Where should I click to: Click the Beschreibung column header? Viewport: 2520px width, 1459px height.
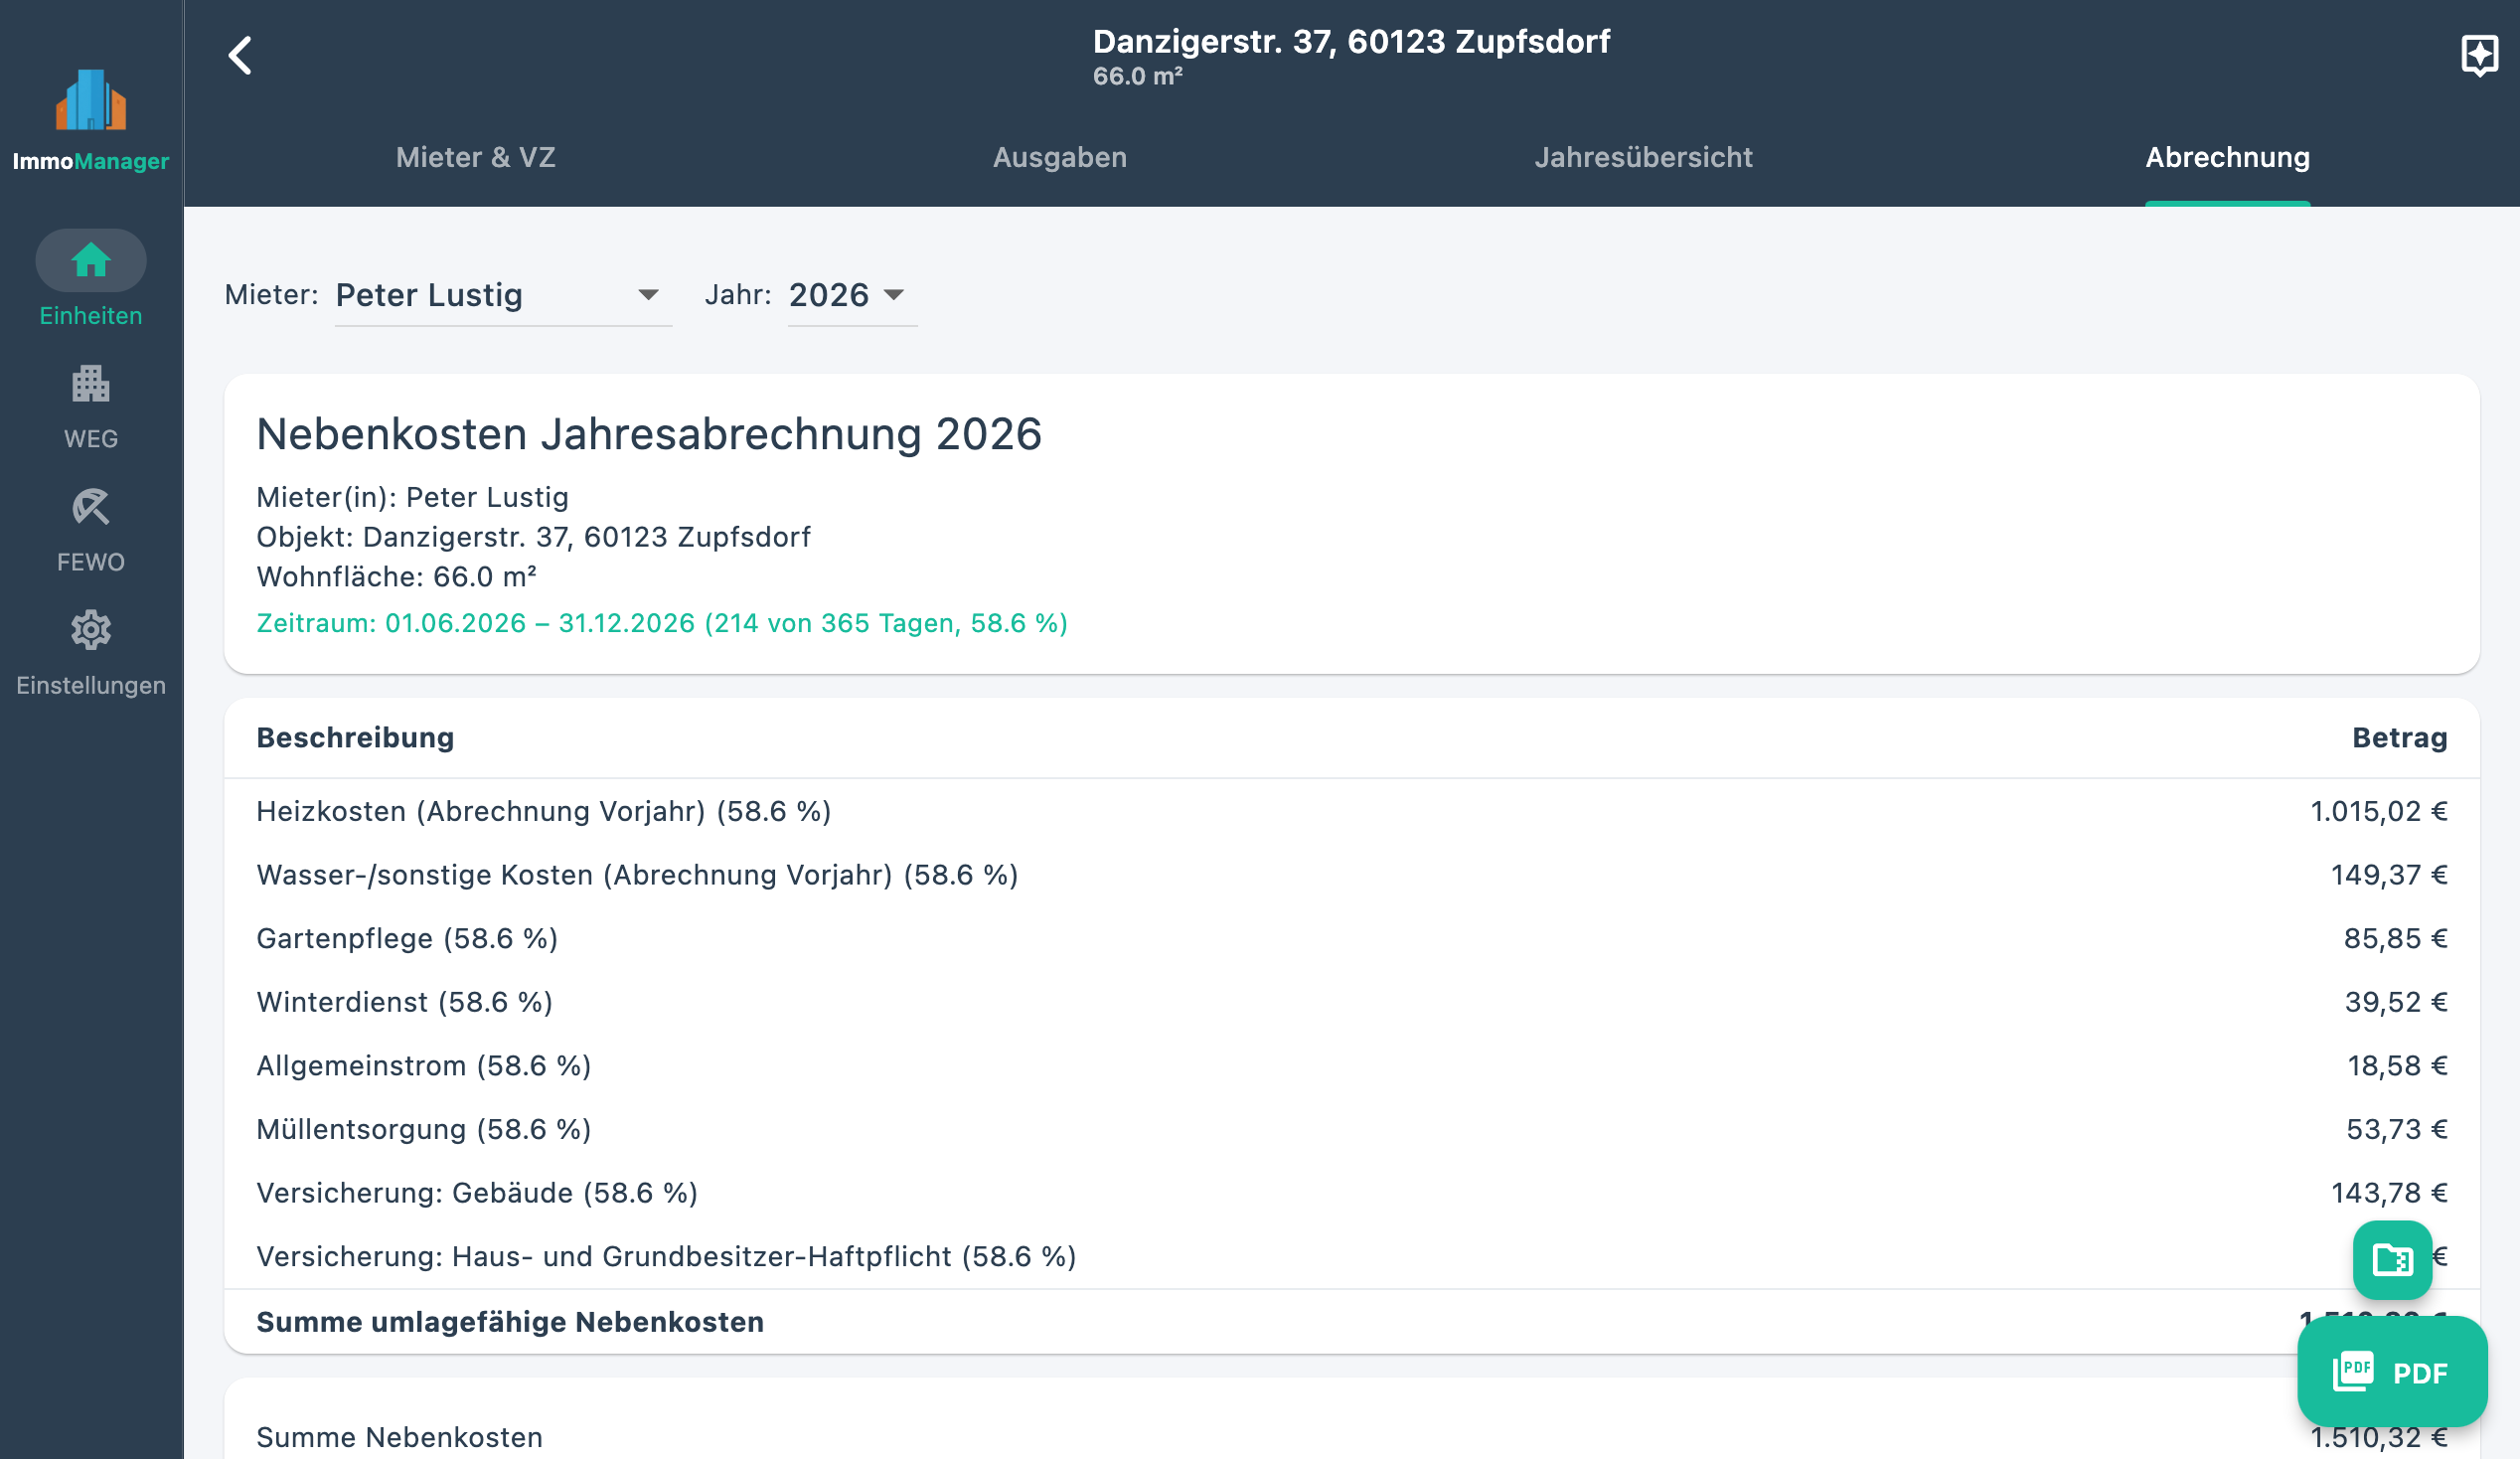(355, 738)
